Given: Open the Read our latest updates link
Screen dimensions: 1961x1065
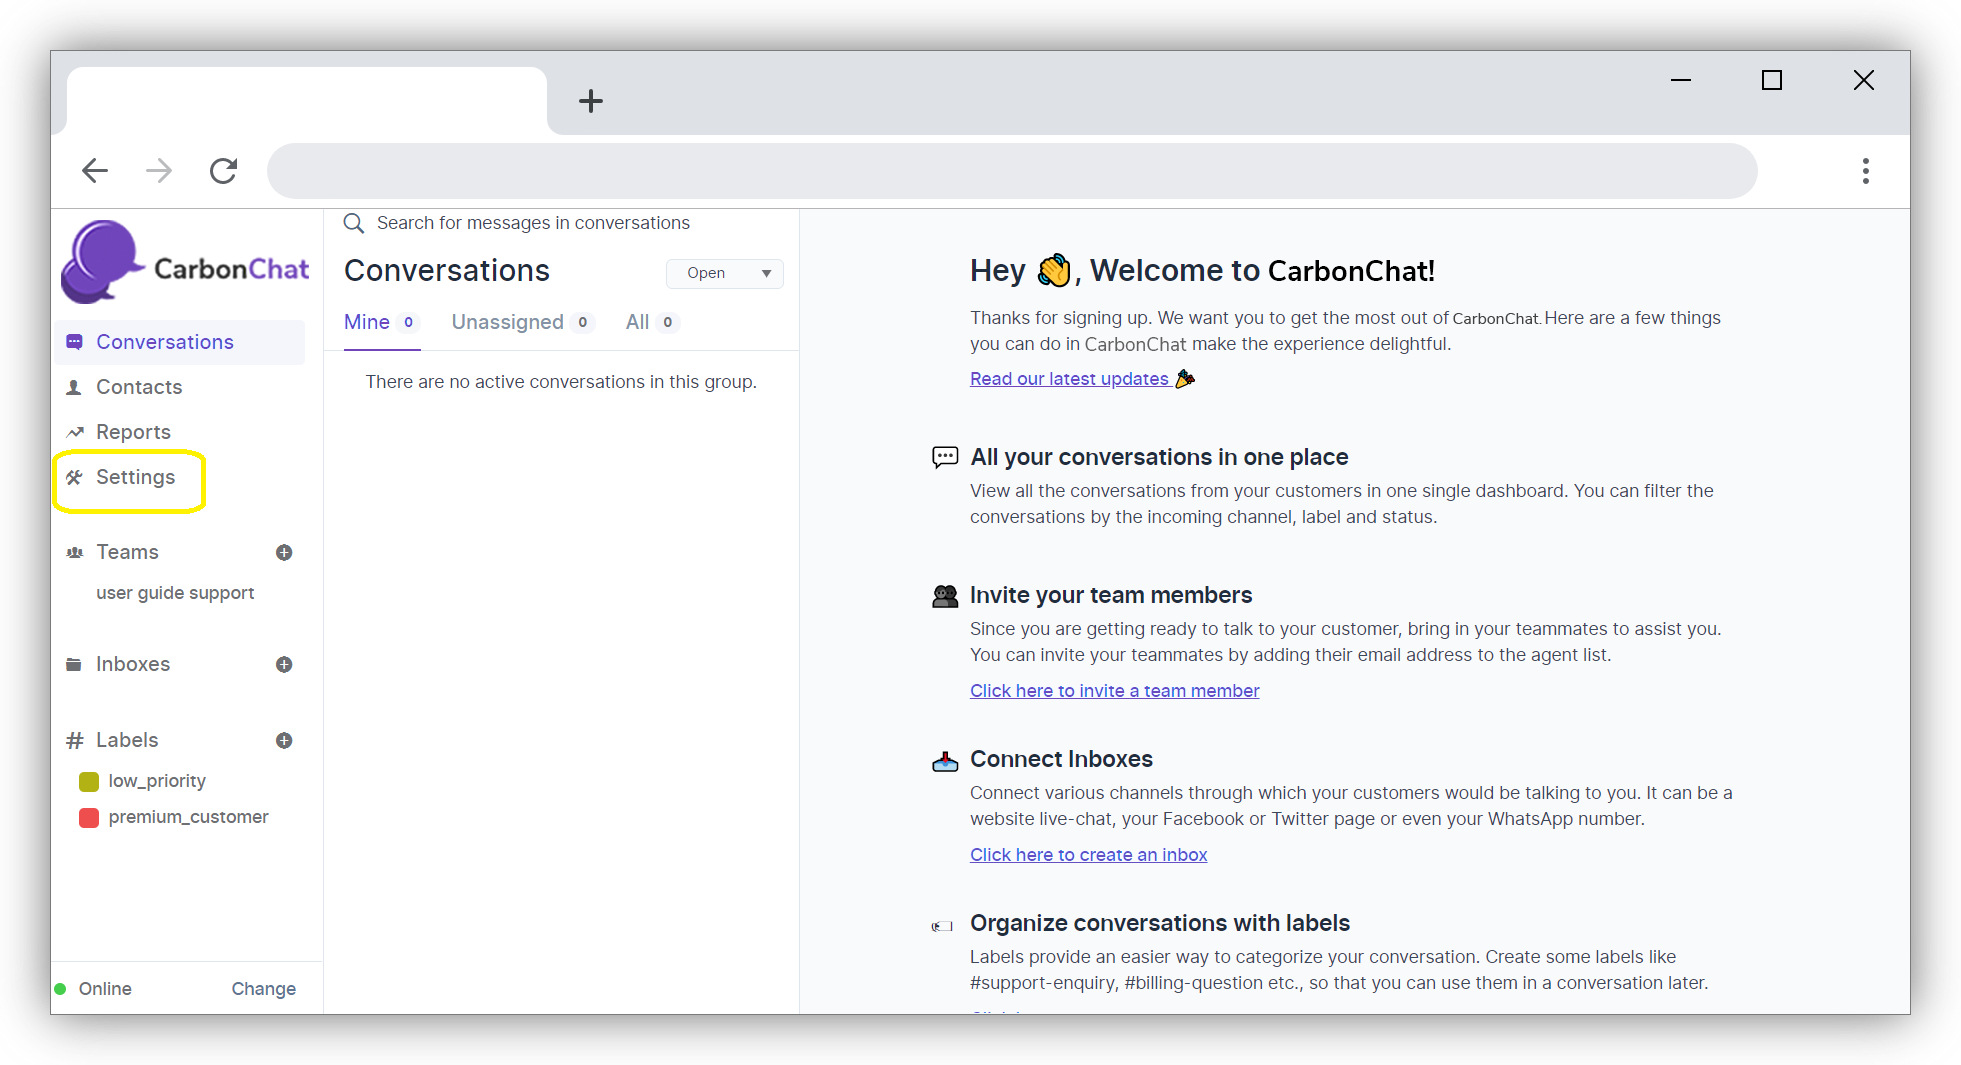Looking at the screenshot, I should [1069, 379].
